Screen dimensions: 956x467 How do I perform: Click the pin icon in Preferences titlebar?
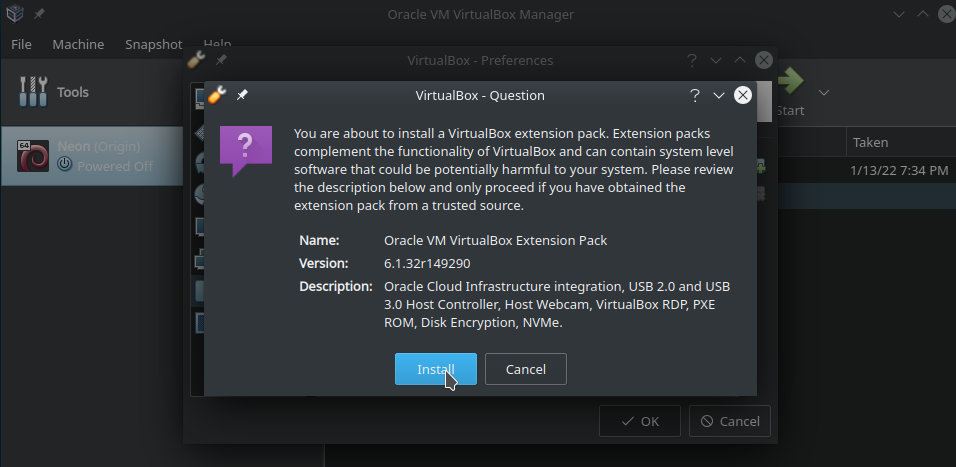221,60
